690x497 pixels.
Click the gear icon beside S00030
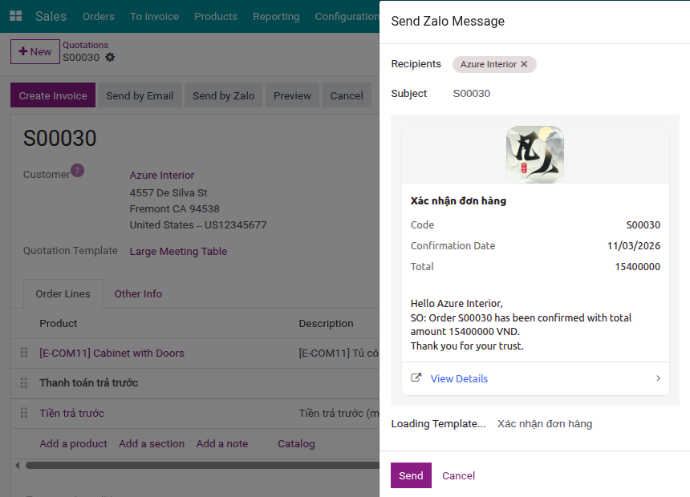pyautogui.click(x=110, y=57)
